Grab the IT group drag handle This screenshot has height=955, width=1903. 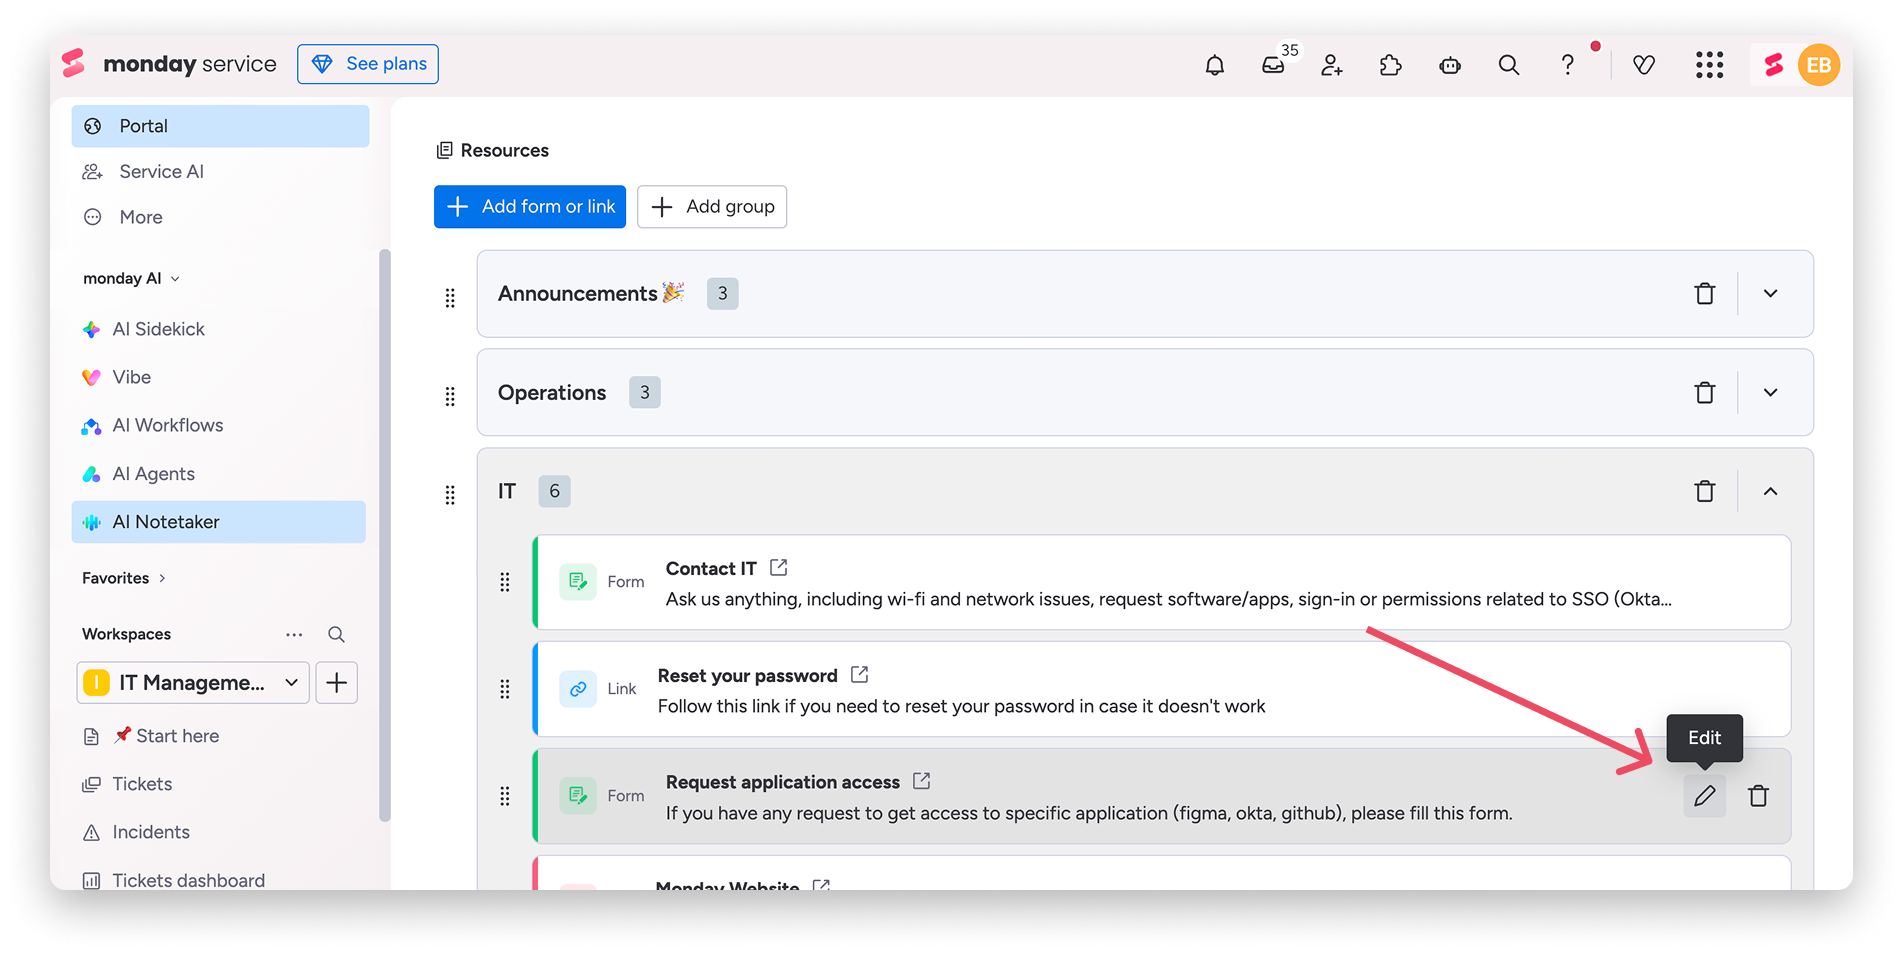click(x=450, y=494)
